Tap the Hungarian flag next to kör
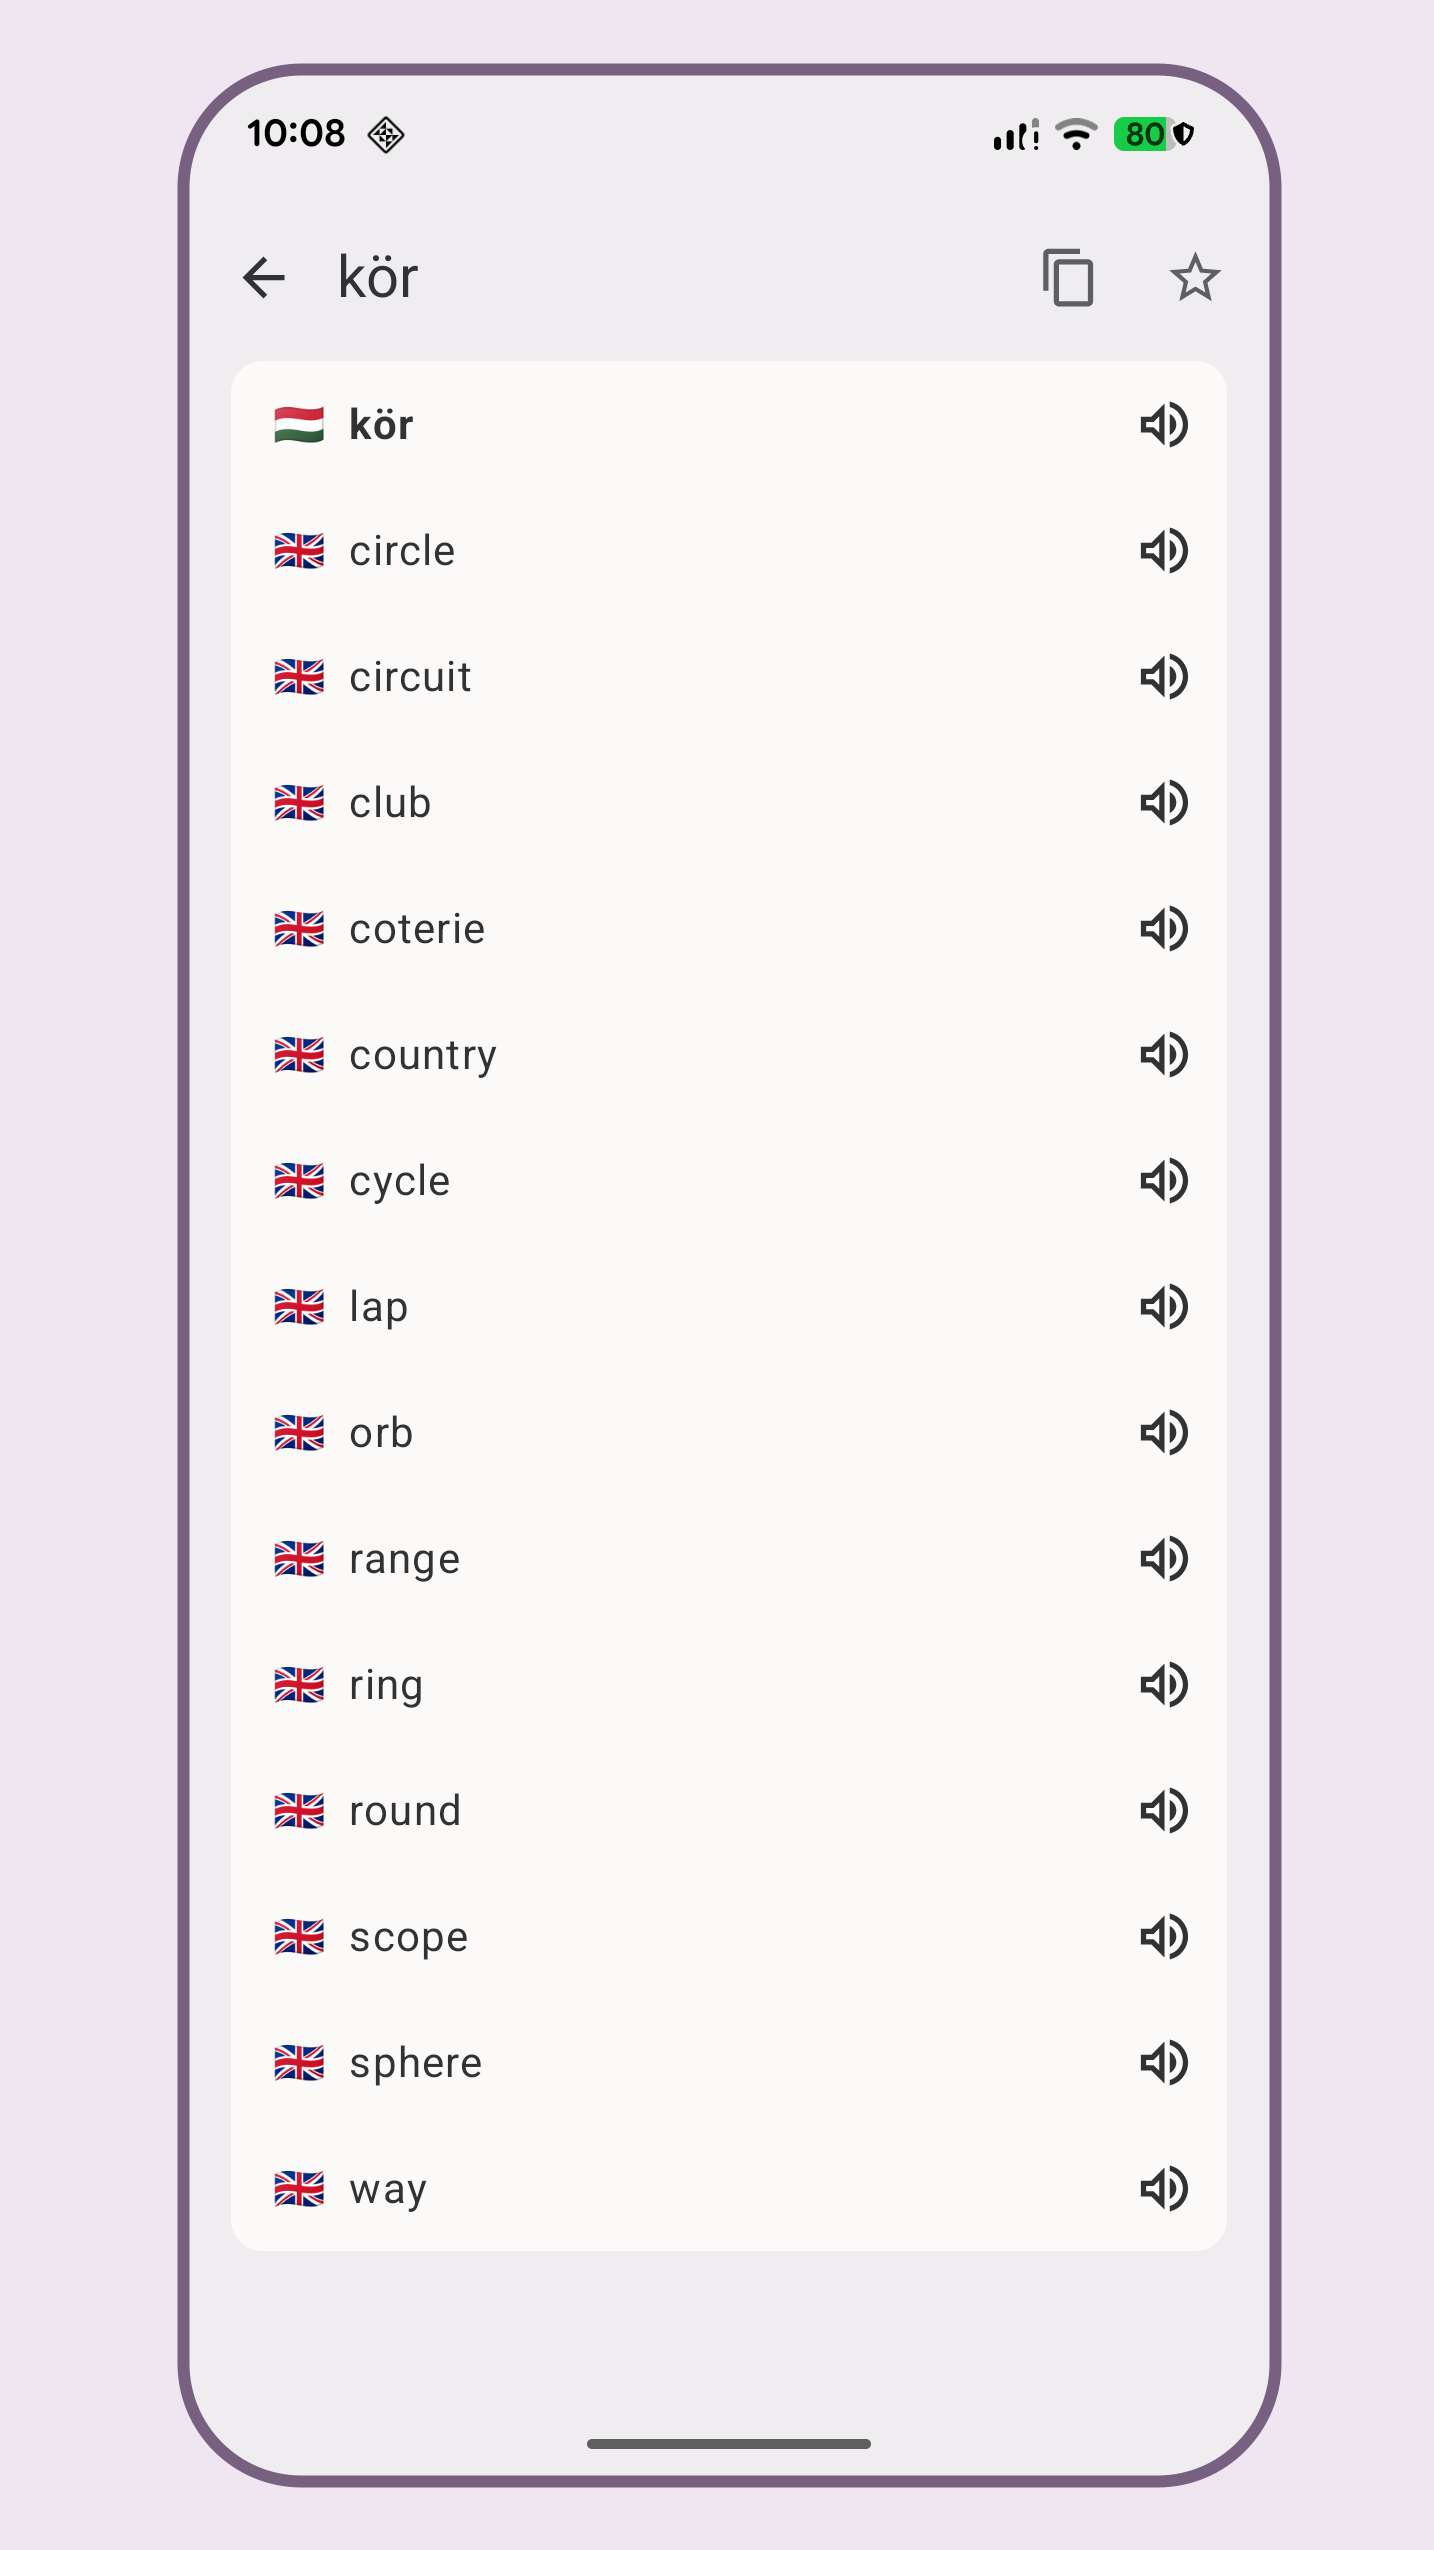The height and width of the screenshot is (2550, 1434). click(x=299, y=425)
